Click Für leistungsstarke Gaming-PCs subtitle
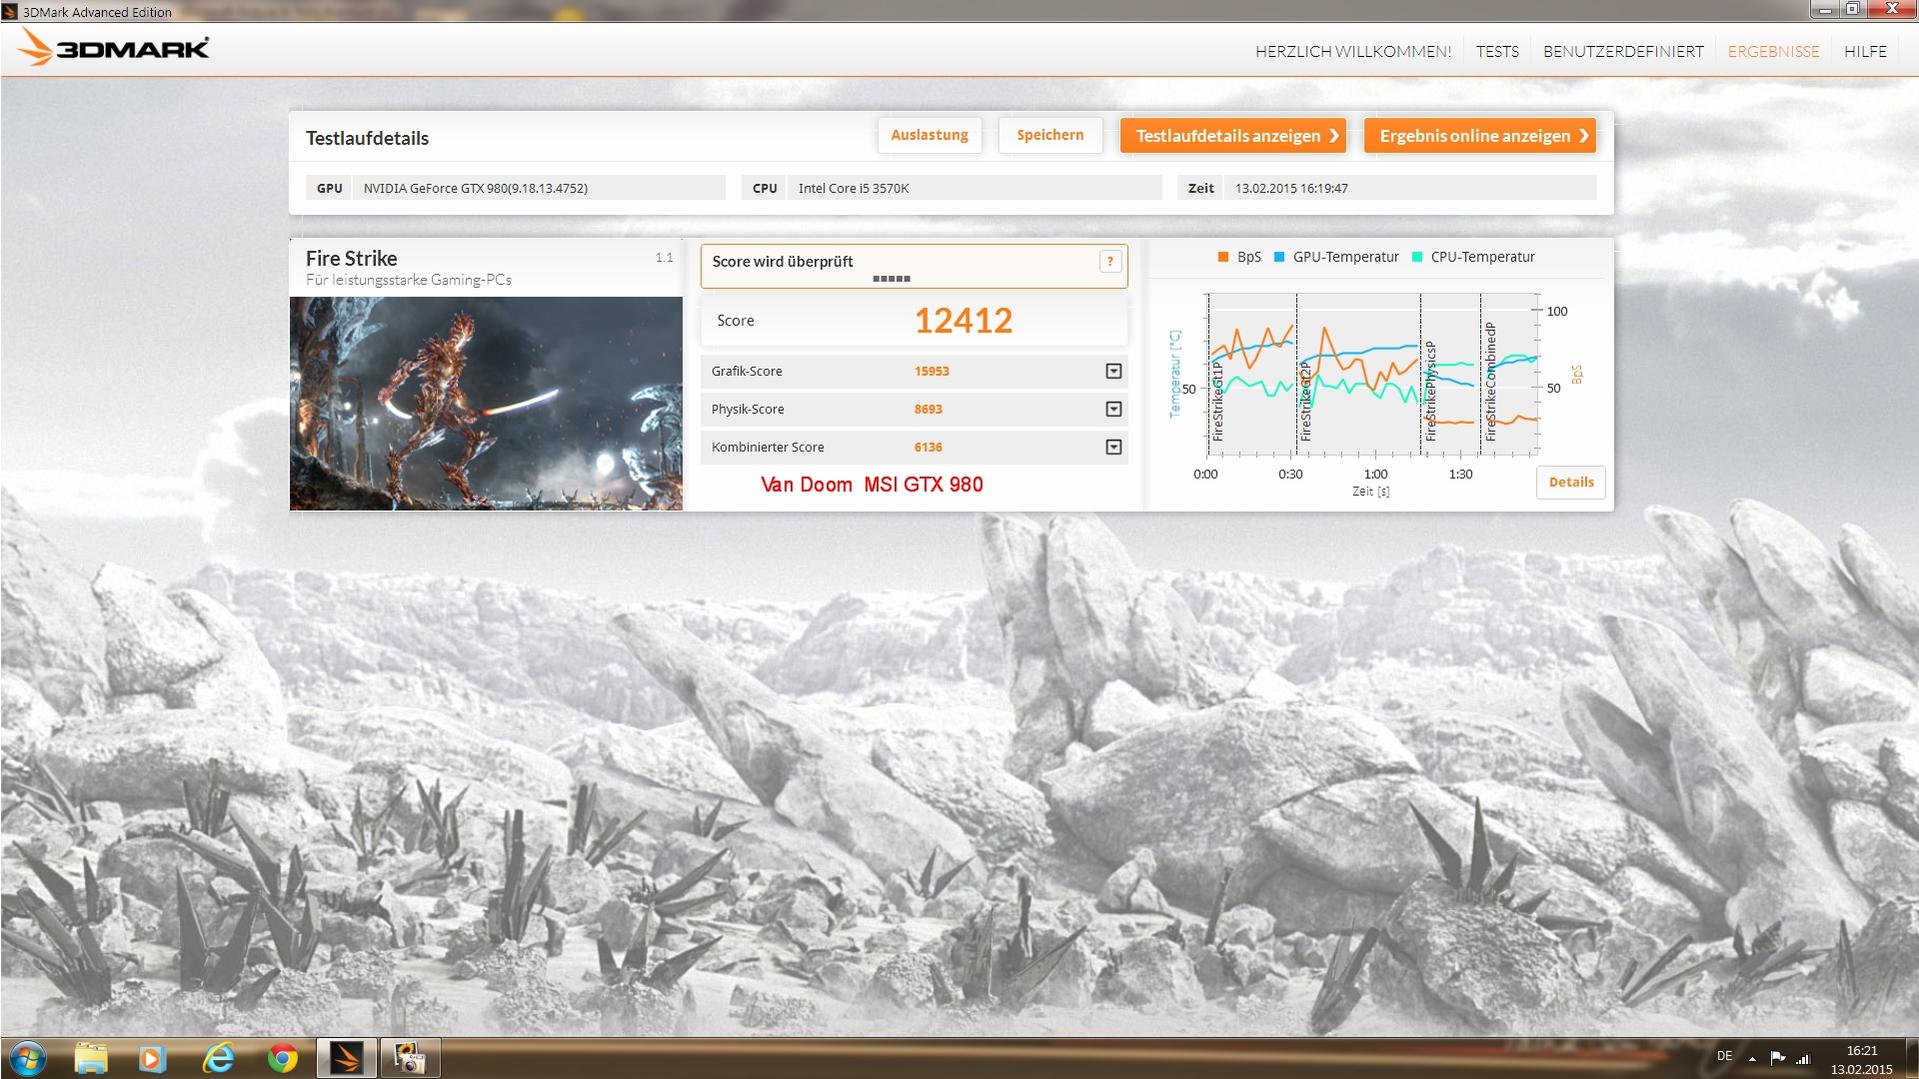This screenshot has width=1919, height=1079. point(408,280)
